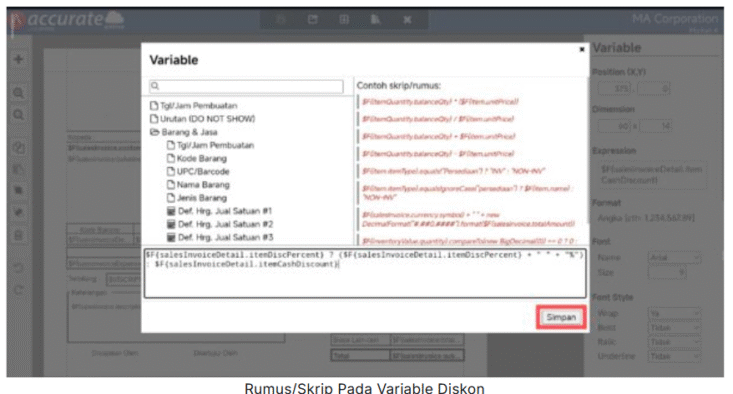Viewport: 733px width, 394px height.
Task: Click the addition example formula
Action: point(438,136)
